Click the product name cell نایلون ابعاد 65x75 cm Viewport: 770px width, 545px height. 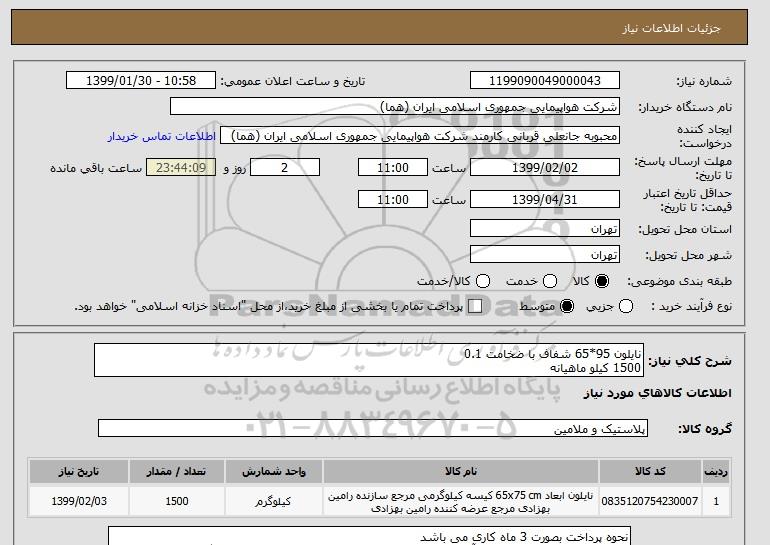[461, 501]
